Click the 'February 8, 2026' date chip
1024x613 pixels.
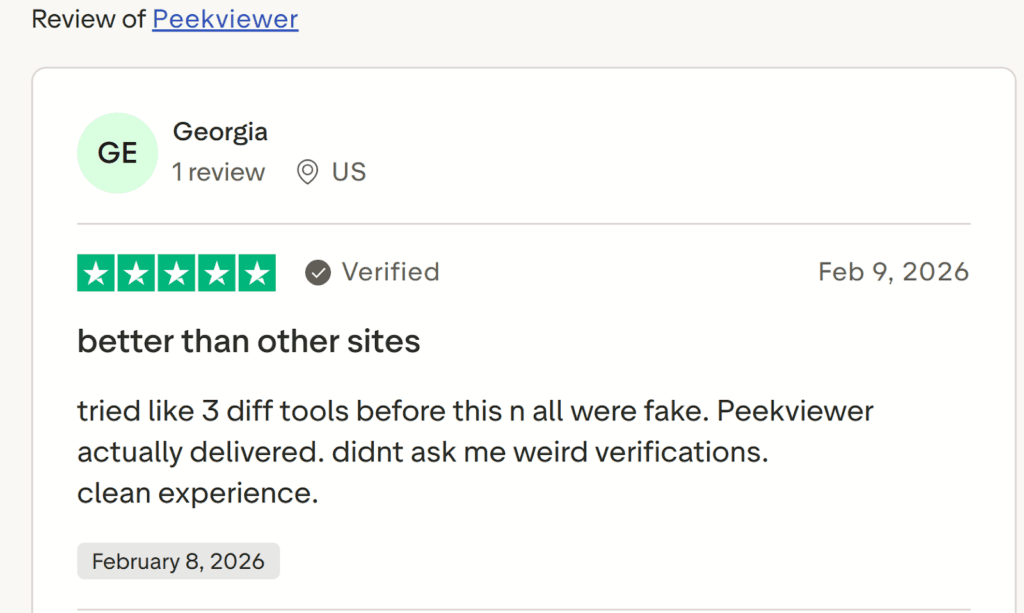point(178,561)
